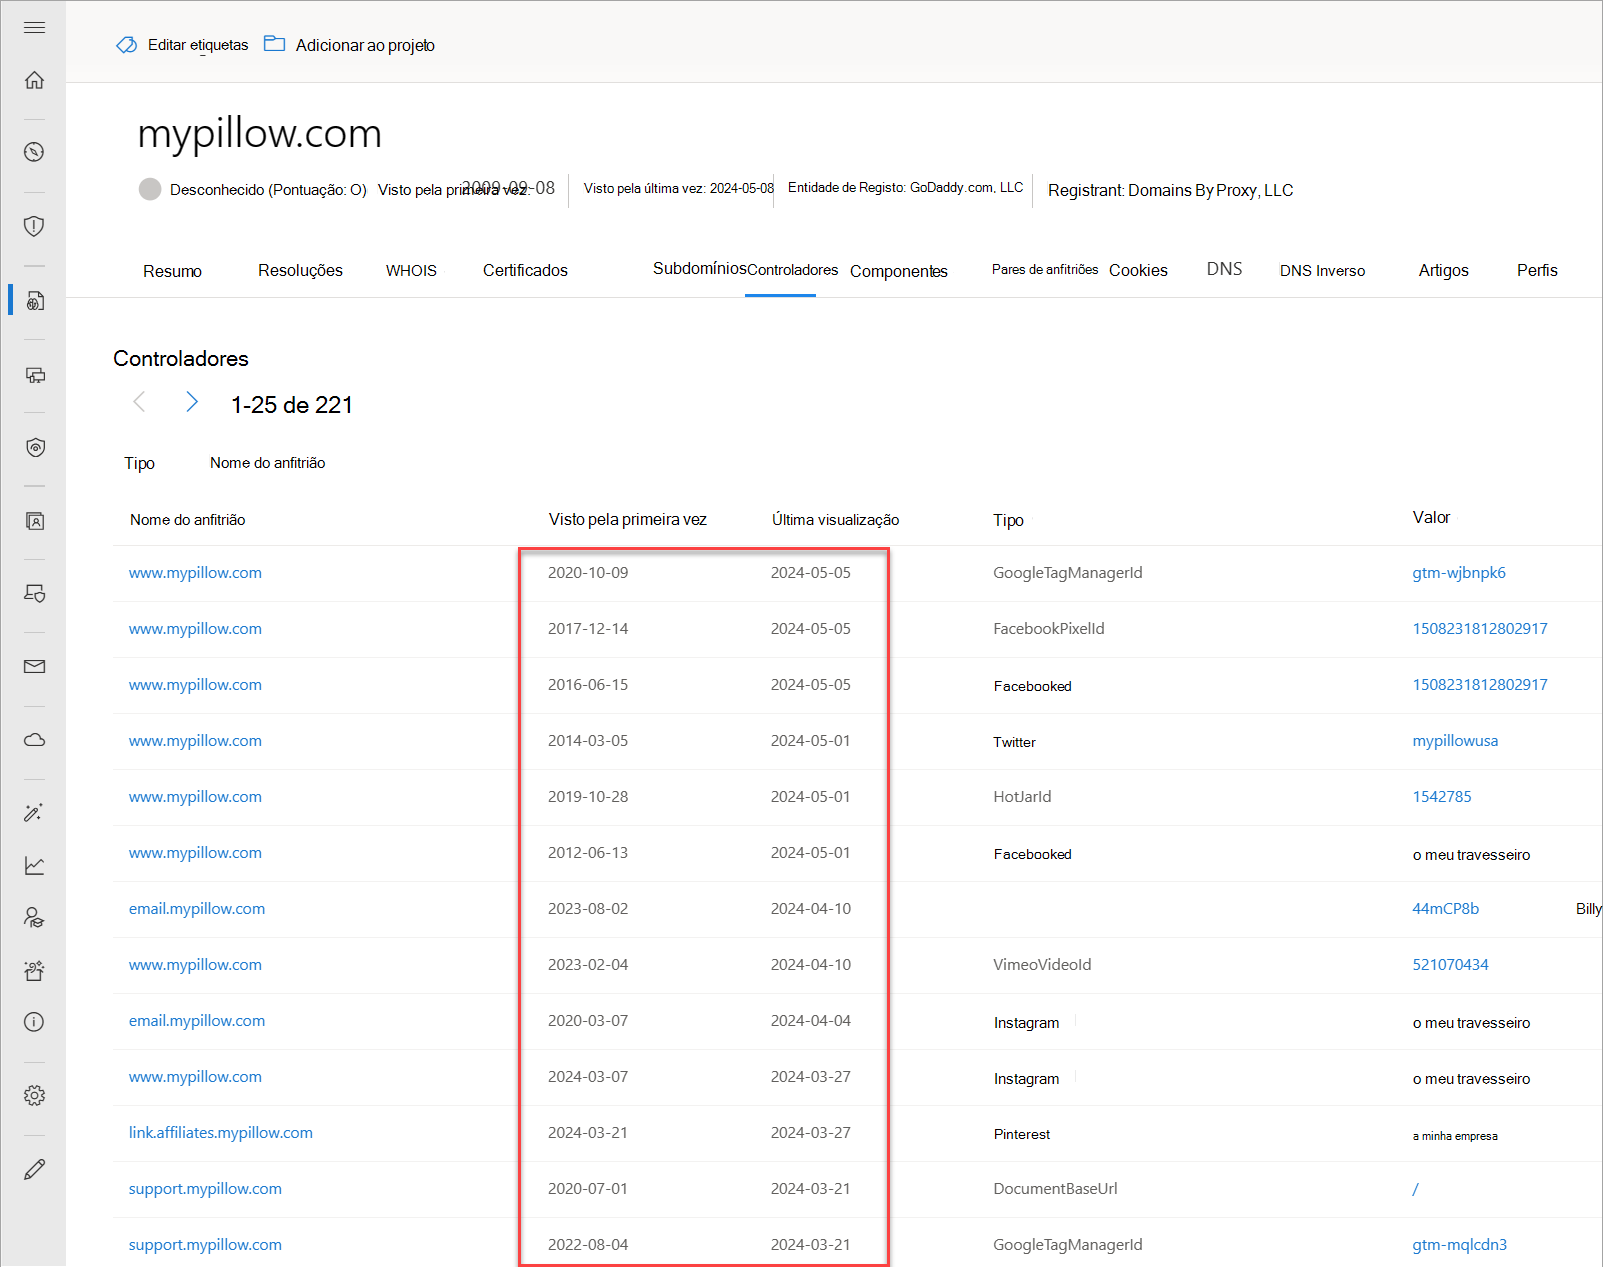Screen dimensions: 1603x1267
Task: Open the magic wand icon in sidebar
Action: pyautogui.click(x=34, y=813)
